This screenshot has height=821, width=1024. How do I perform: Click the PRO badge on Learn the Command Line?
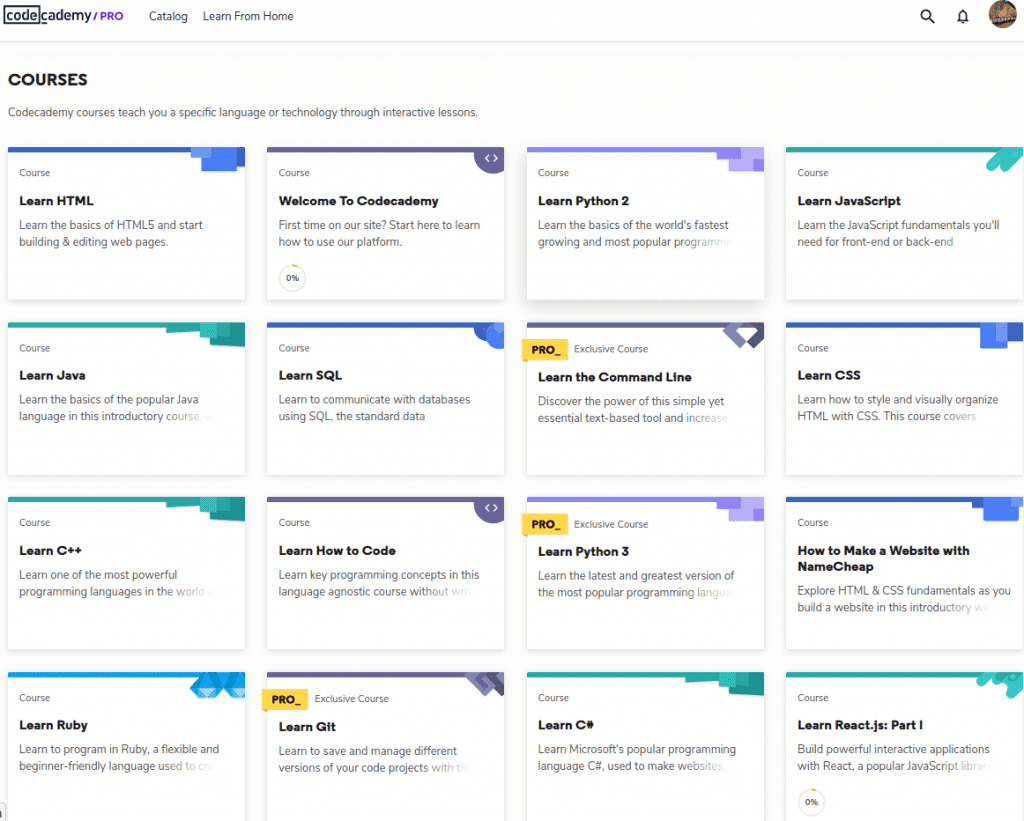545,350
